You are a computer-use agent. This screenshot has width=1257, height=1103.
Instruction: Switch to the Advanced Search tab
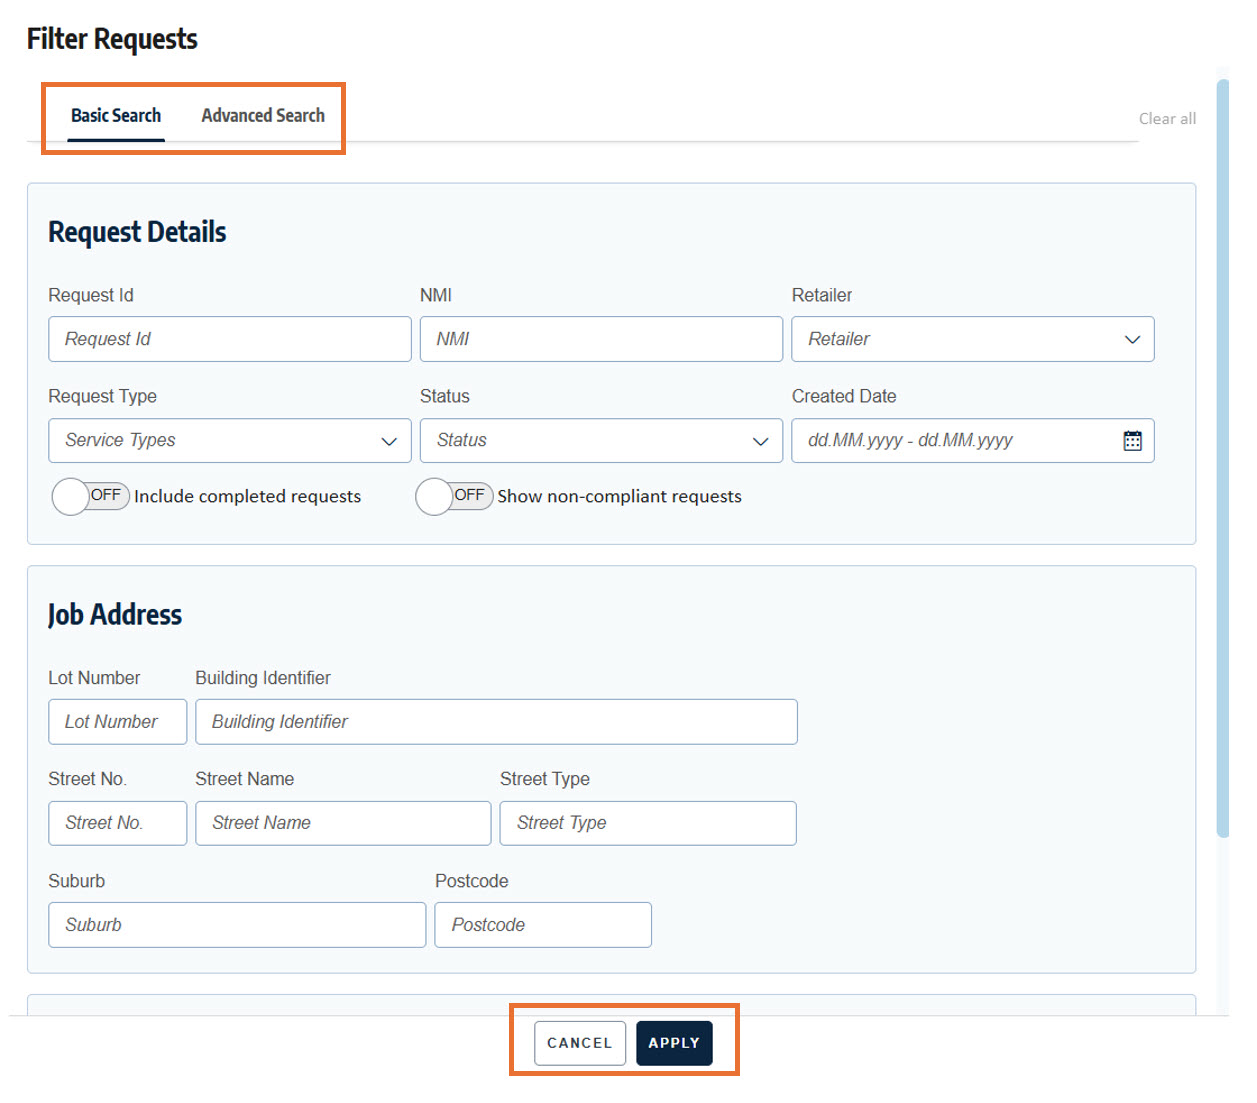(263, 115)
